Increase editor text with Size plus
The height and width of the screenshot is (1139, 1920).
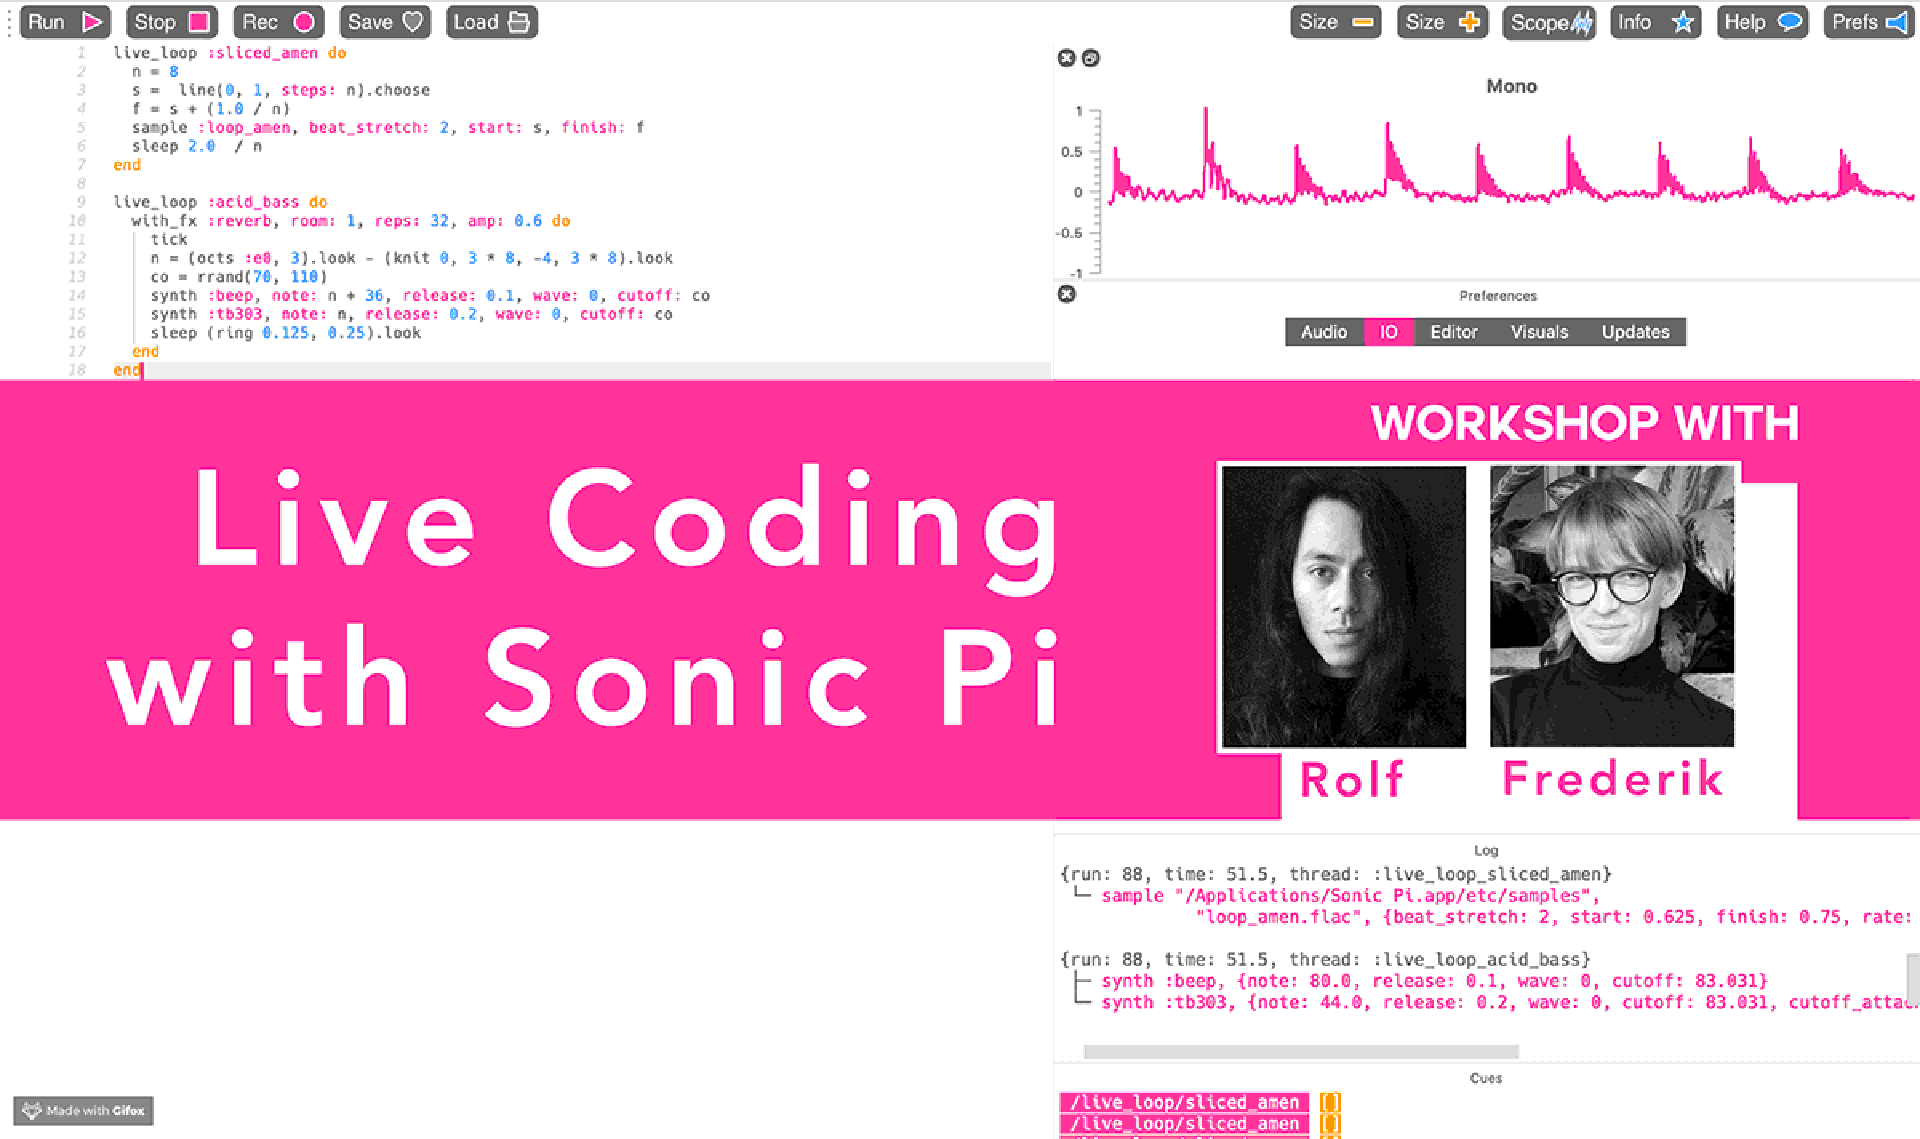pyautogui.click(x=1442, y=22)
